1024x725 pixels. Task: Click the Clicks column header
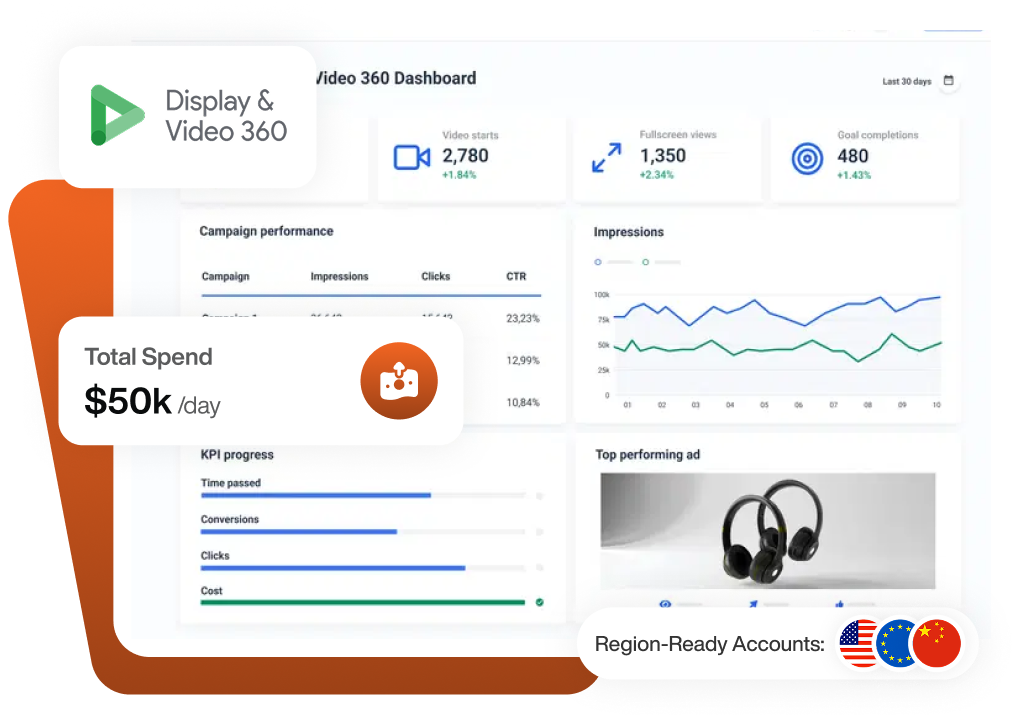point(435,276)
